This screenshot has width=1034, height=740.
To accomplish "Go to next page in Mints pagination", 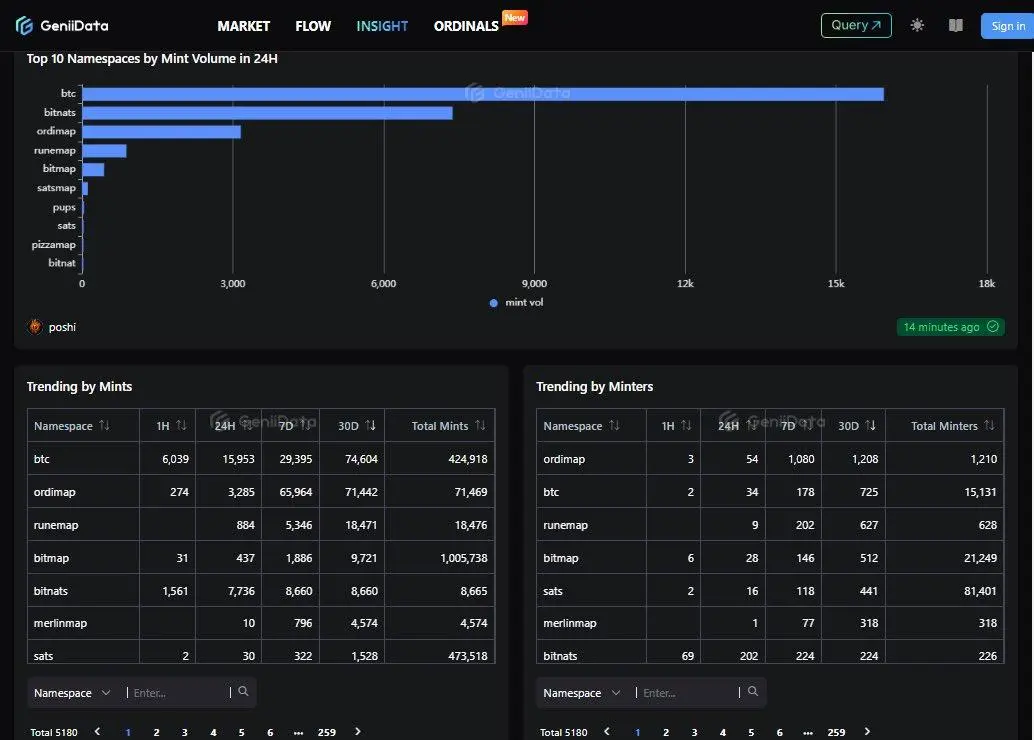I will coord(358,731).
